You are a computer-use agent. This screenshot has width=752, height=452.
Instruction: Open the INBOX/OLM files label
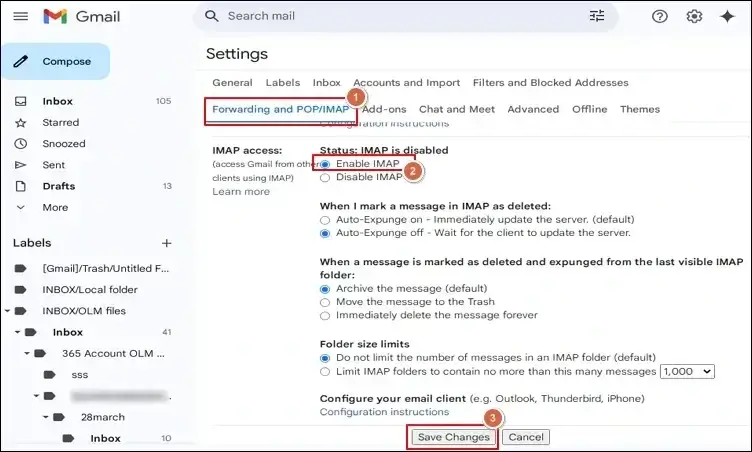click(84, 310)
